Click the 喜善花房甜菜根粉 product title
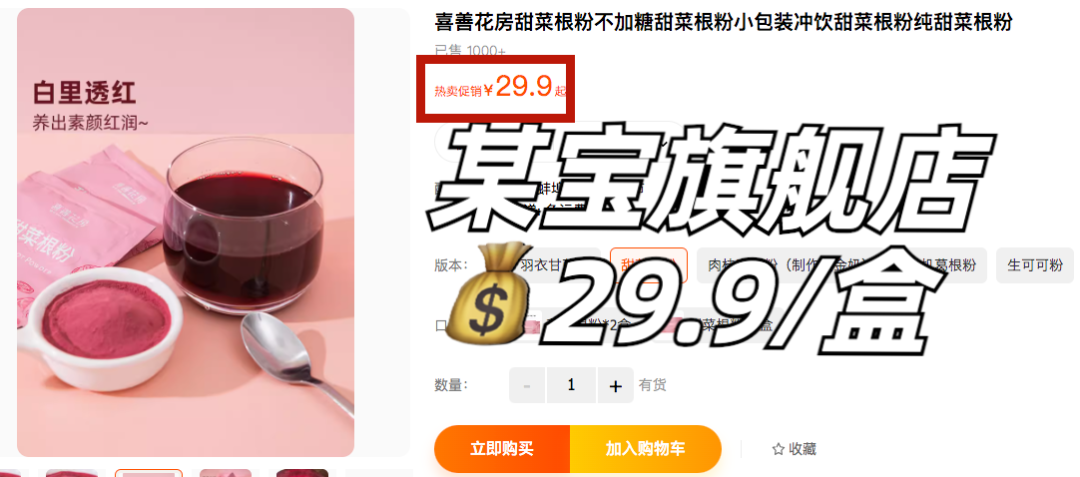 coord(723,23)
